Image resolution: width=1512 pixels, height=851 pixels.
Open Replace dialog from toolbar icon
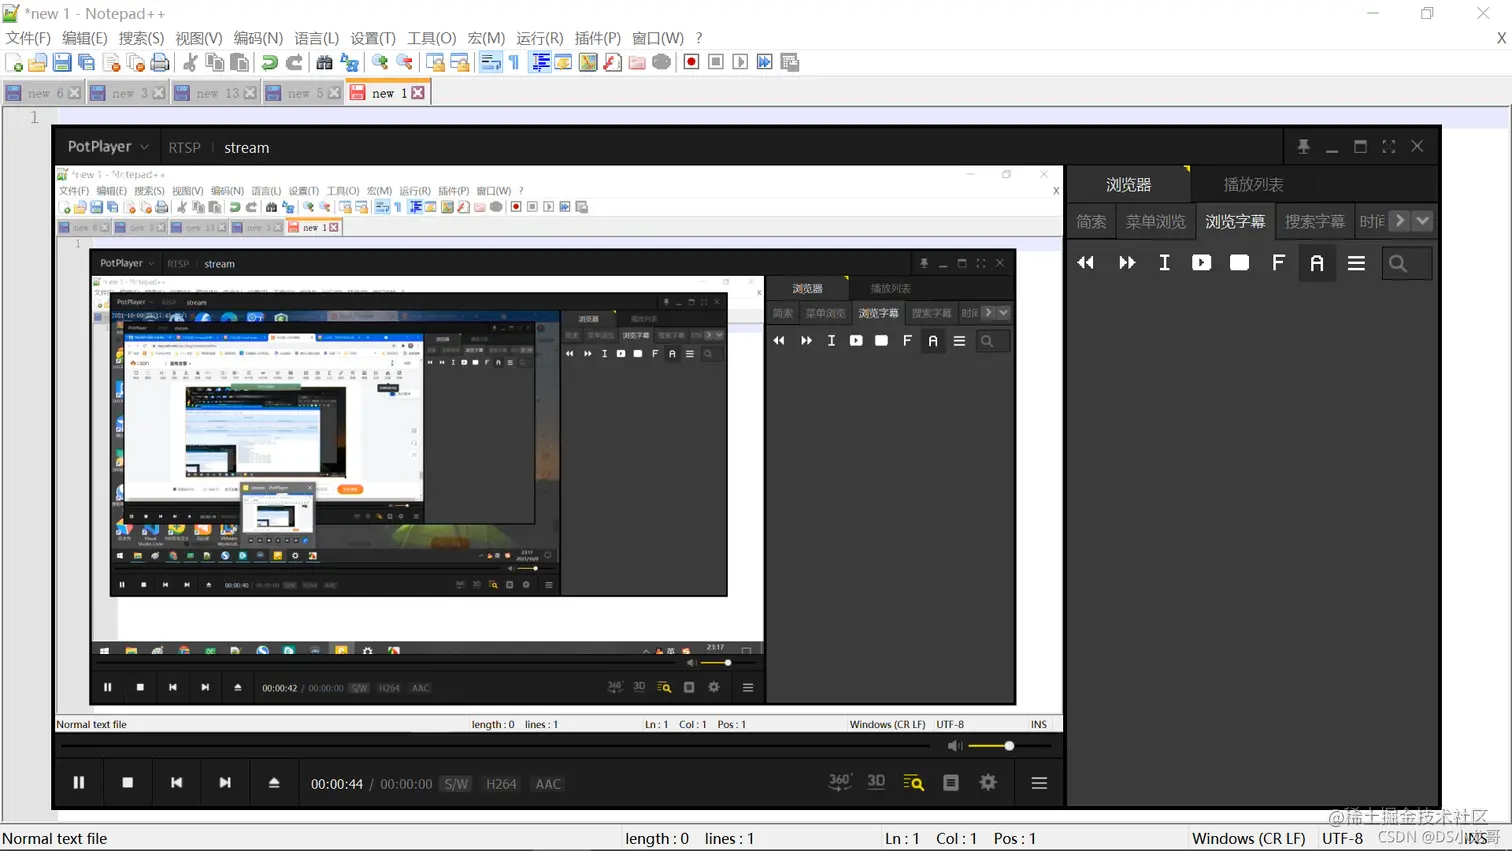tap(349, 62)
